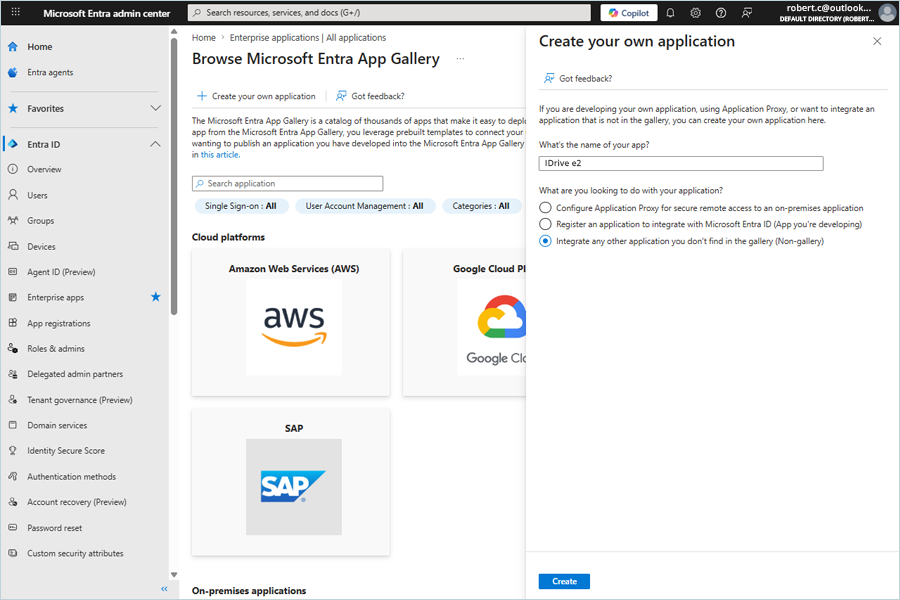Open the account avatar icon
Image resolution: width=900 pixels, height=600 pixels.
tap(887, 13)
